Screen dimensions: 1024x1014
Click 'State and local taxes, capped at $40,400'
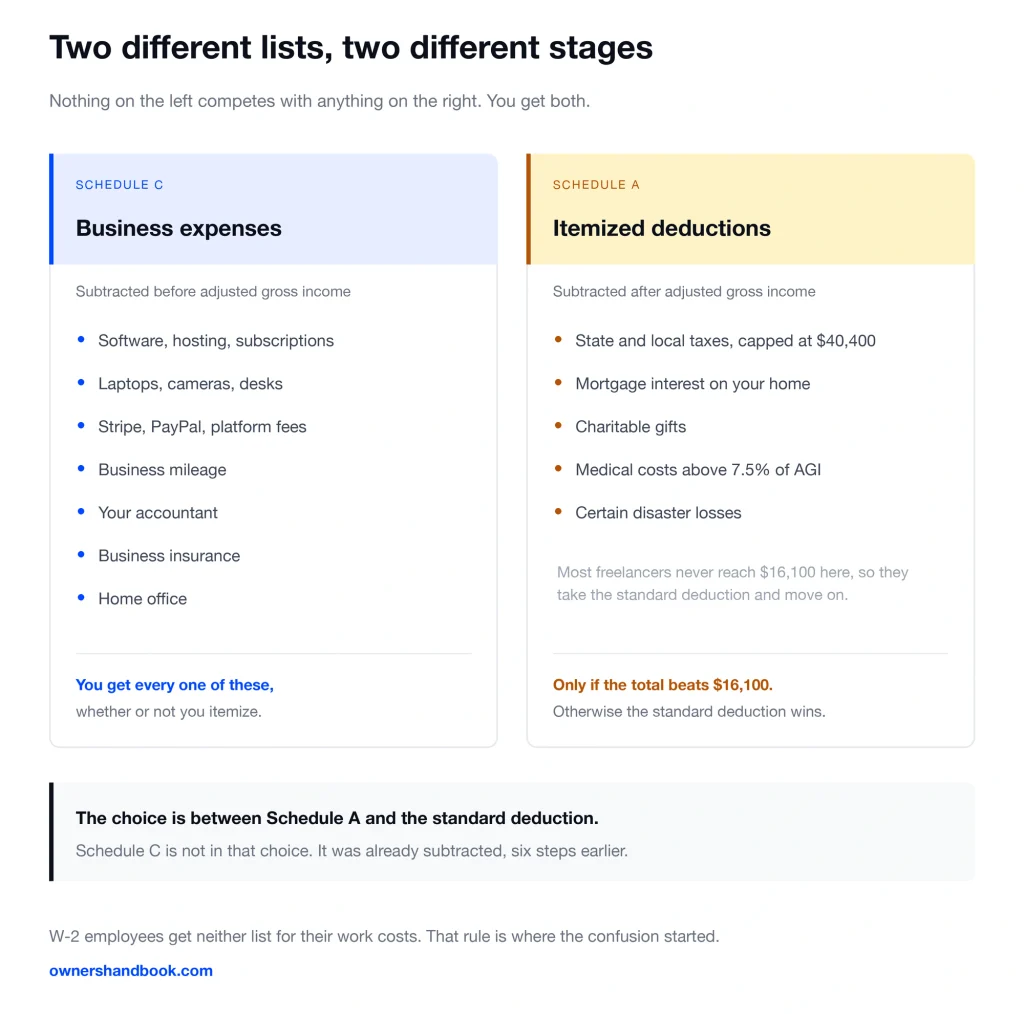pos(725,340)
